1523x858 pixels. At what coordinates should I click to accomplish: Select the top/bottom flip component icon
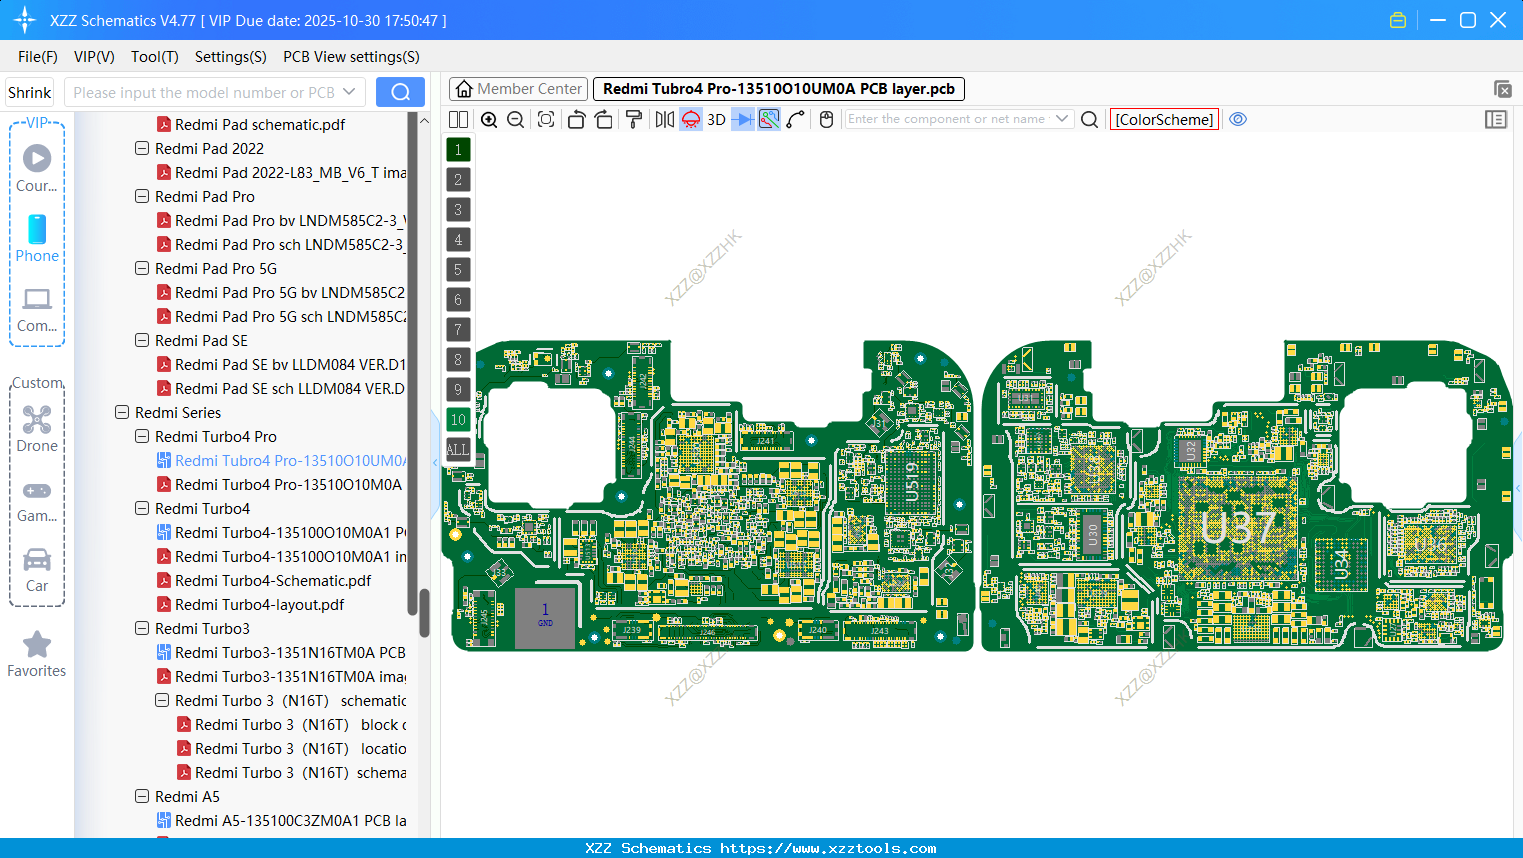689,119
